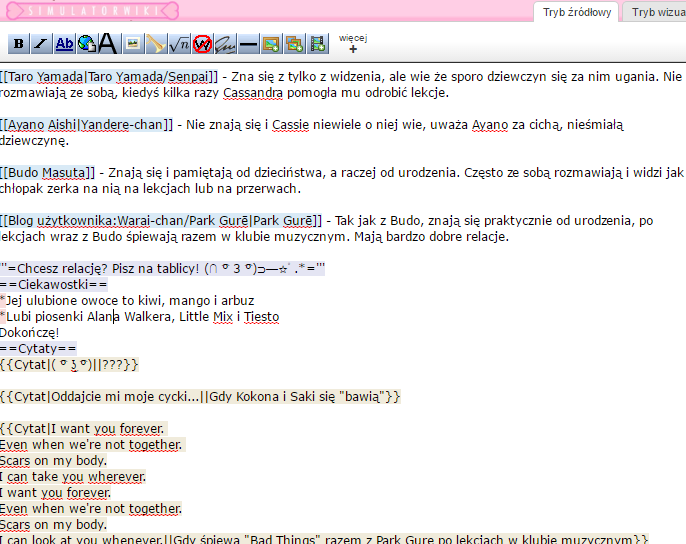The image size is (686, 544).
Task: Insert your signature with the signature icon
Action: click(225, 44)
